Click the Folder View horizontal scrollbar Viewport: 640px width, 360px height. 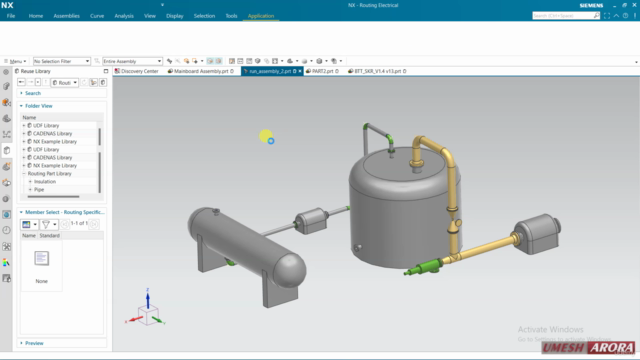53,197
